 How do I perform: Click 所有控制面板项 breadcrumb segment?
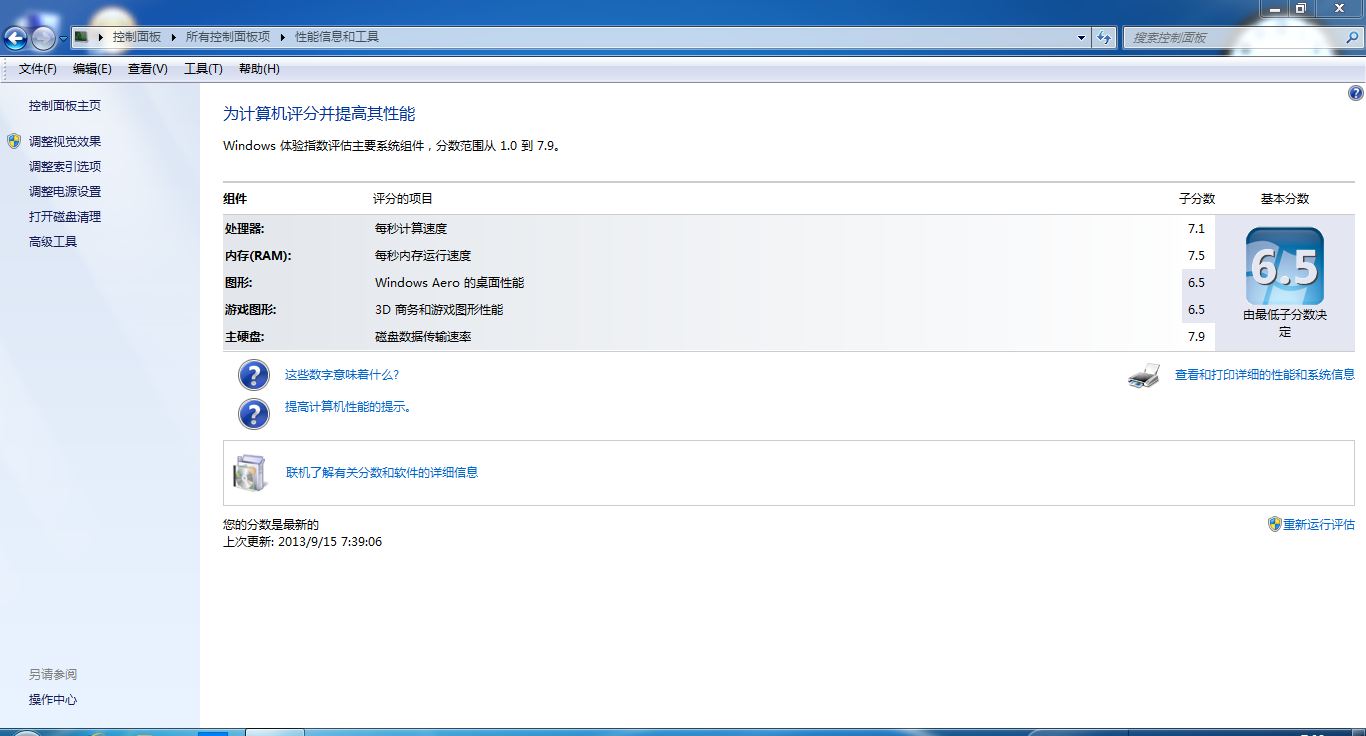pyautogui.click(x=228, y=37)
